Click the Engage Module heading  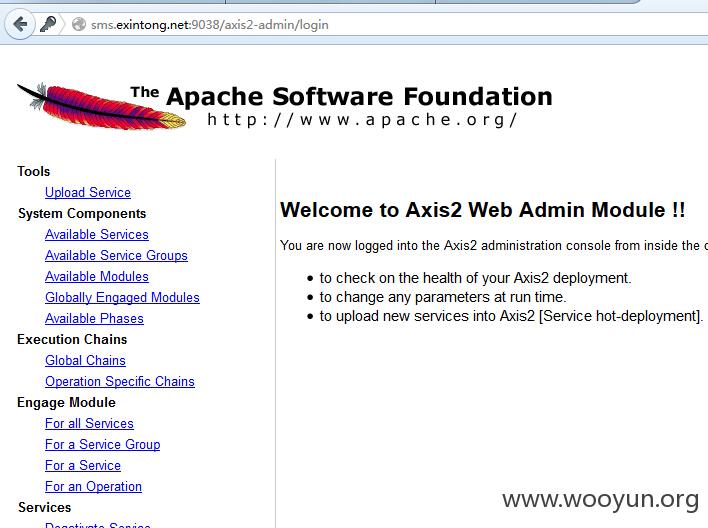click(66, 402)
